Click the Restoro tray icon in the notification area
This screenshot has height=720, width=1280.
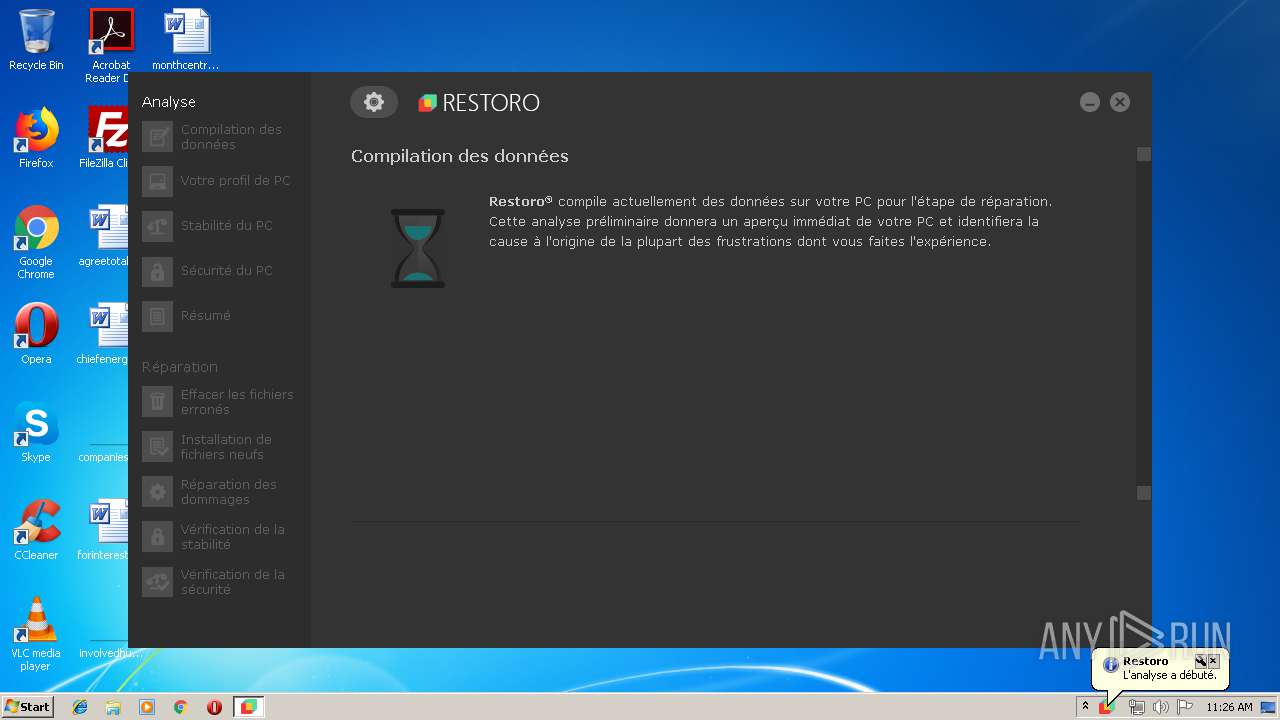(x=1106, y=707)
